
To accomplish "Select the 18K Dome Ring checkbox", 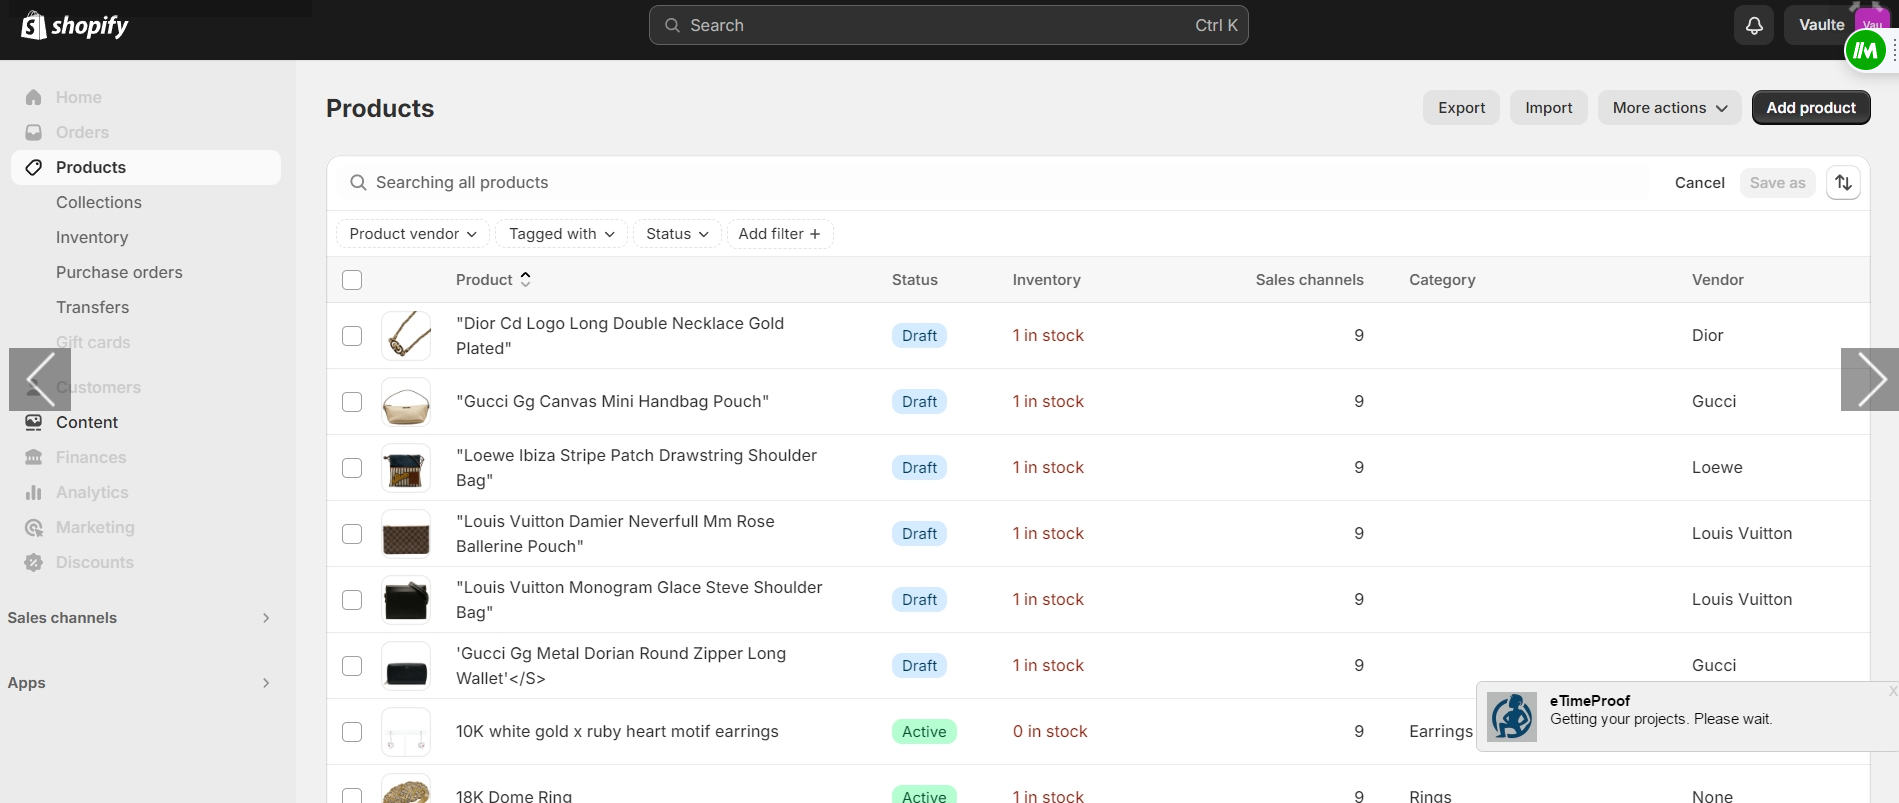I will tap(352, 796).
